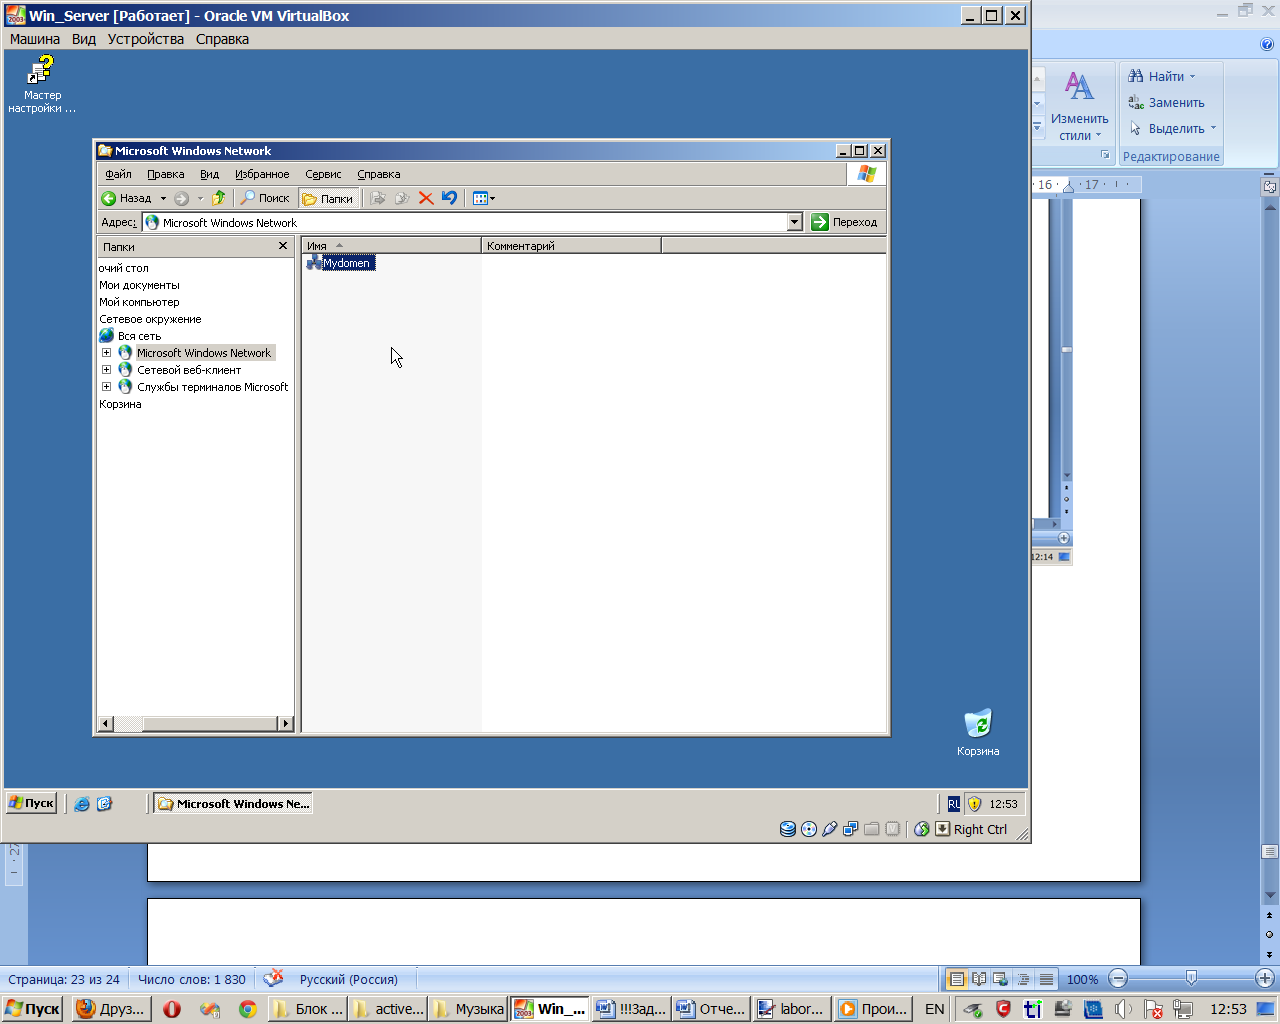Launch Internet Explorer from guest quick launch
Viewport: 1280px width, 1024px height.
(82, 803)
